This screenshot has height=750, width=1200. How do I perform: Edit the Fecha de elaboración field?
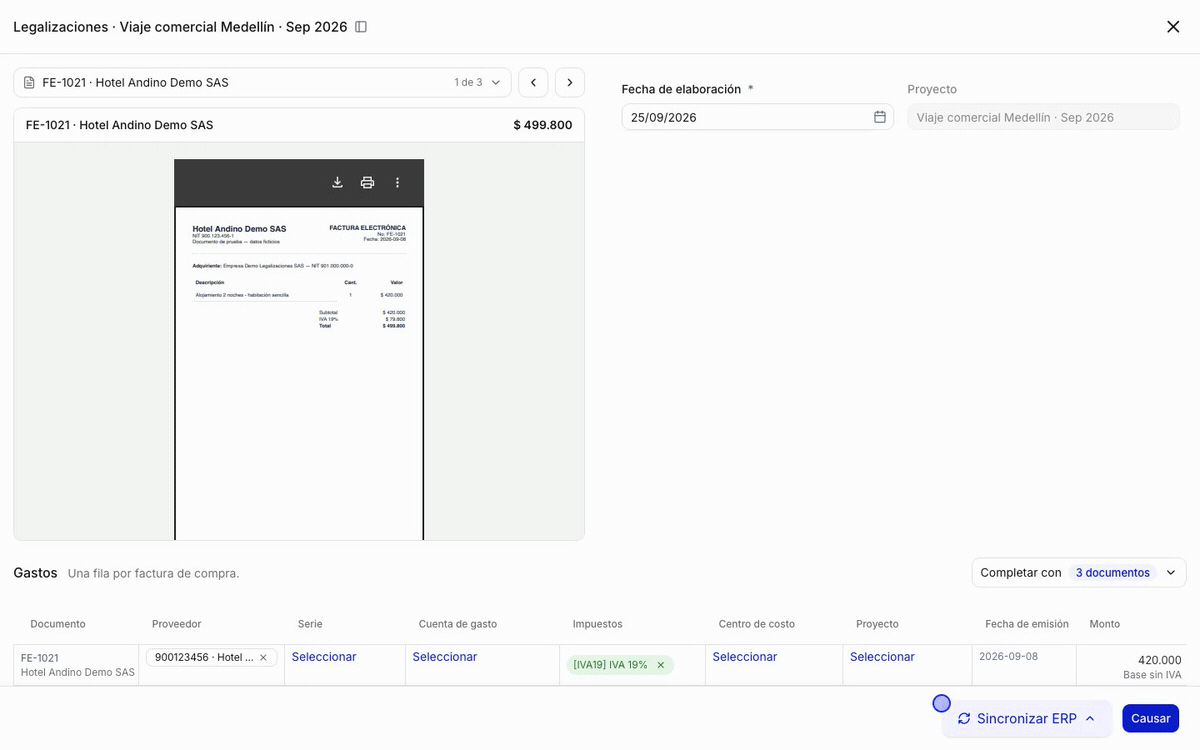pos(757,117)
